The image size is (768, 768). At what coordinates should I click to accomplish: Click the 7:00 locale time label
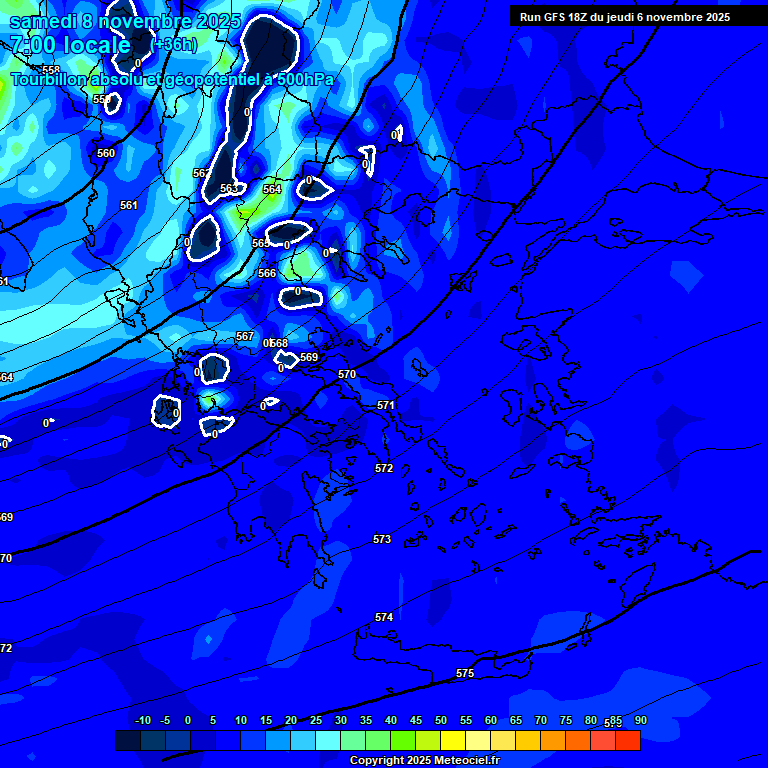click(70, 45)
